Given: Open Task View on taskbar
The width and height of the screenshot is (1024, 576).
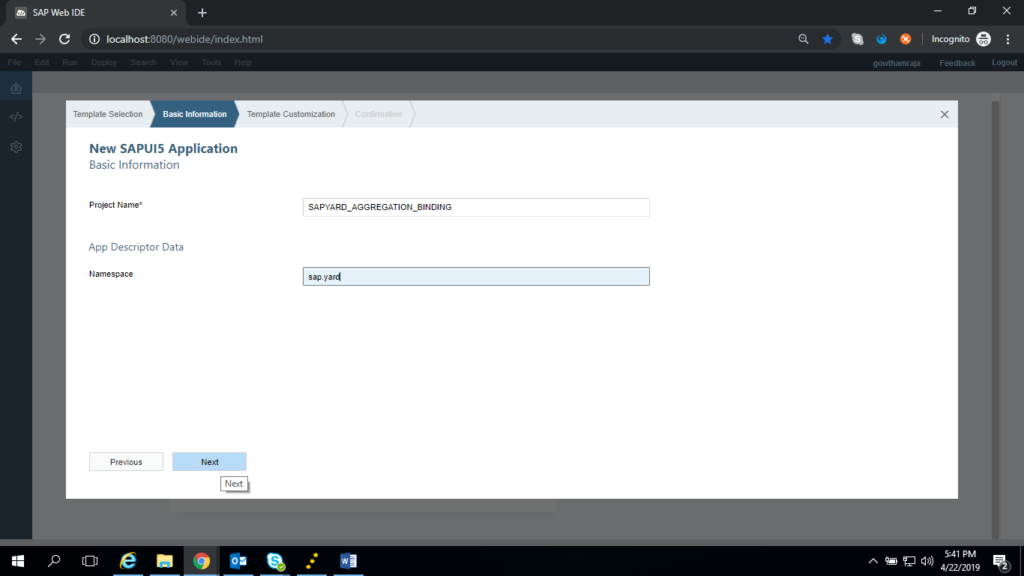Looking at the screenshot, I should (89, 561).
